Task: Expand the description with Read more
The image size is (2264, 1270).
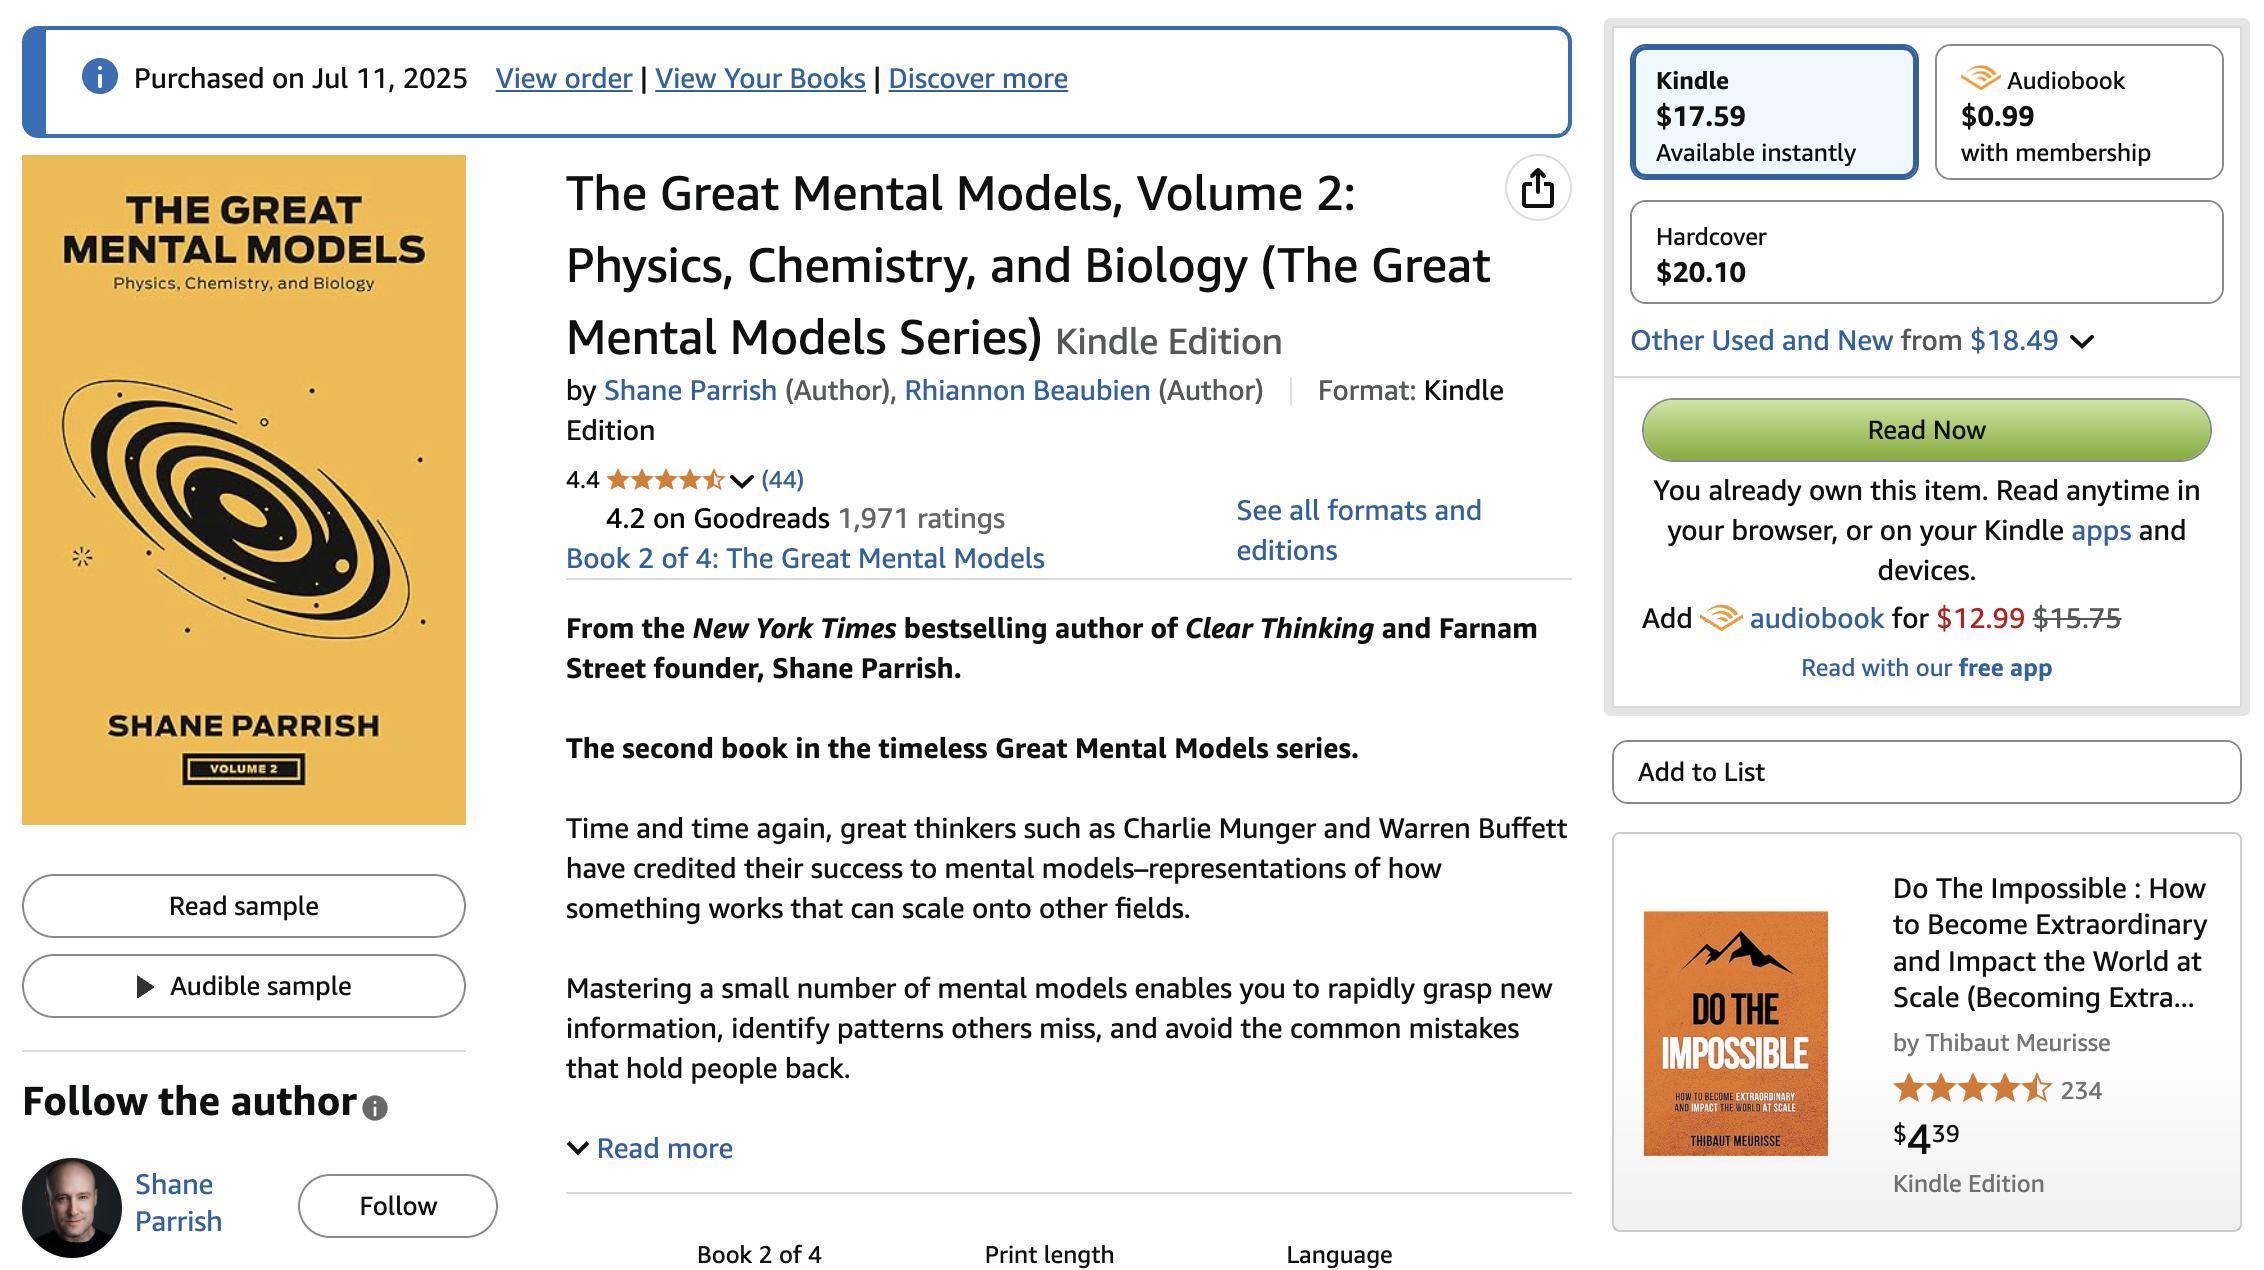Action: click(663, 1148)
